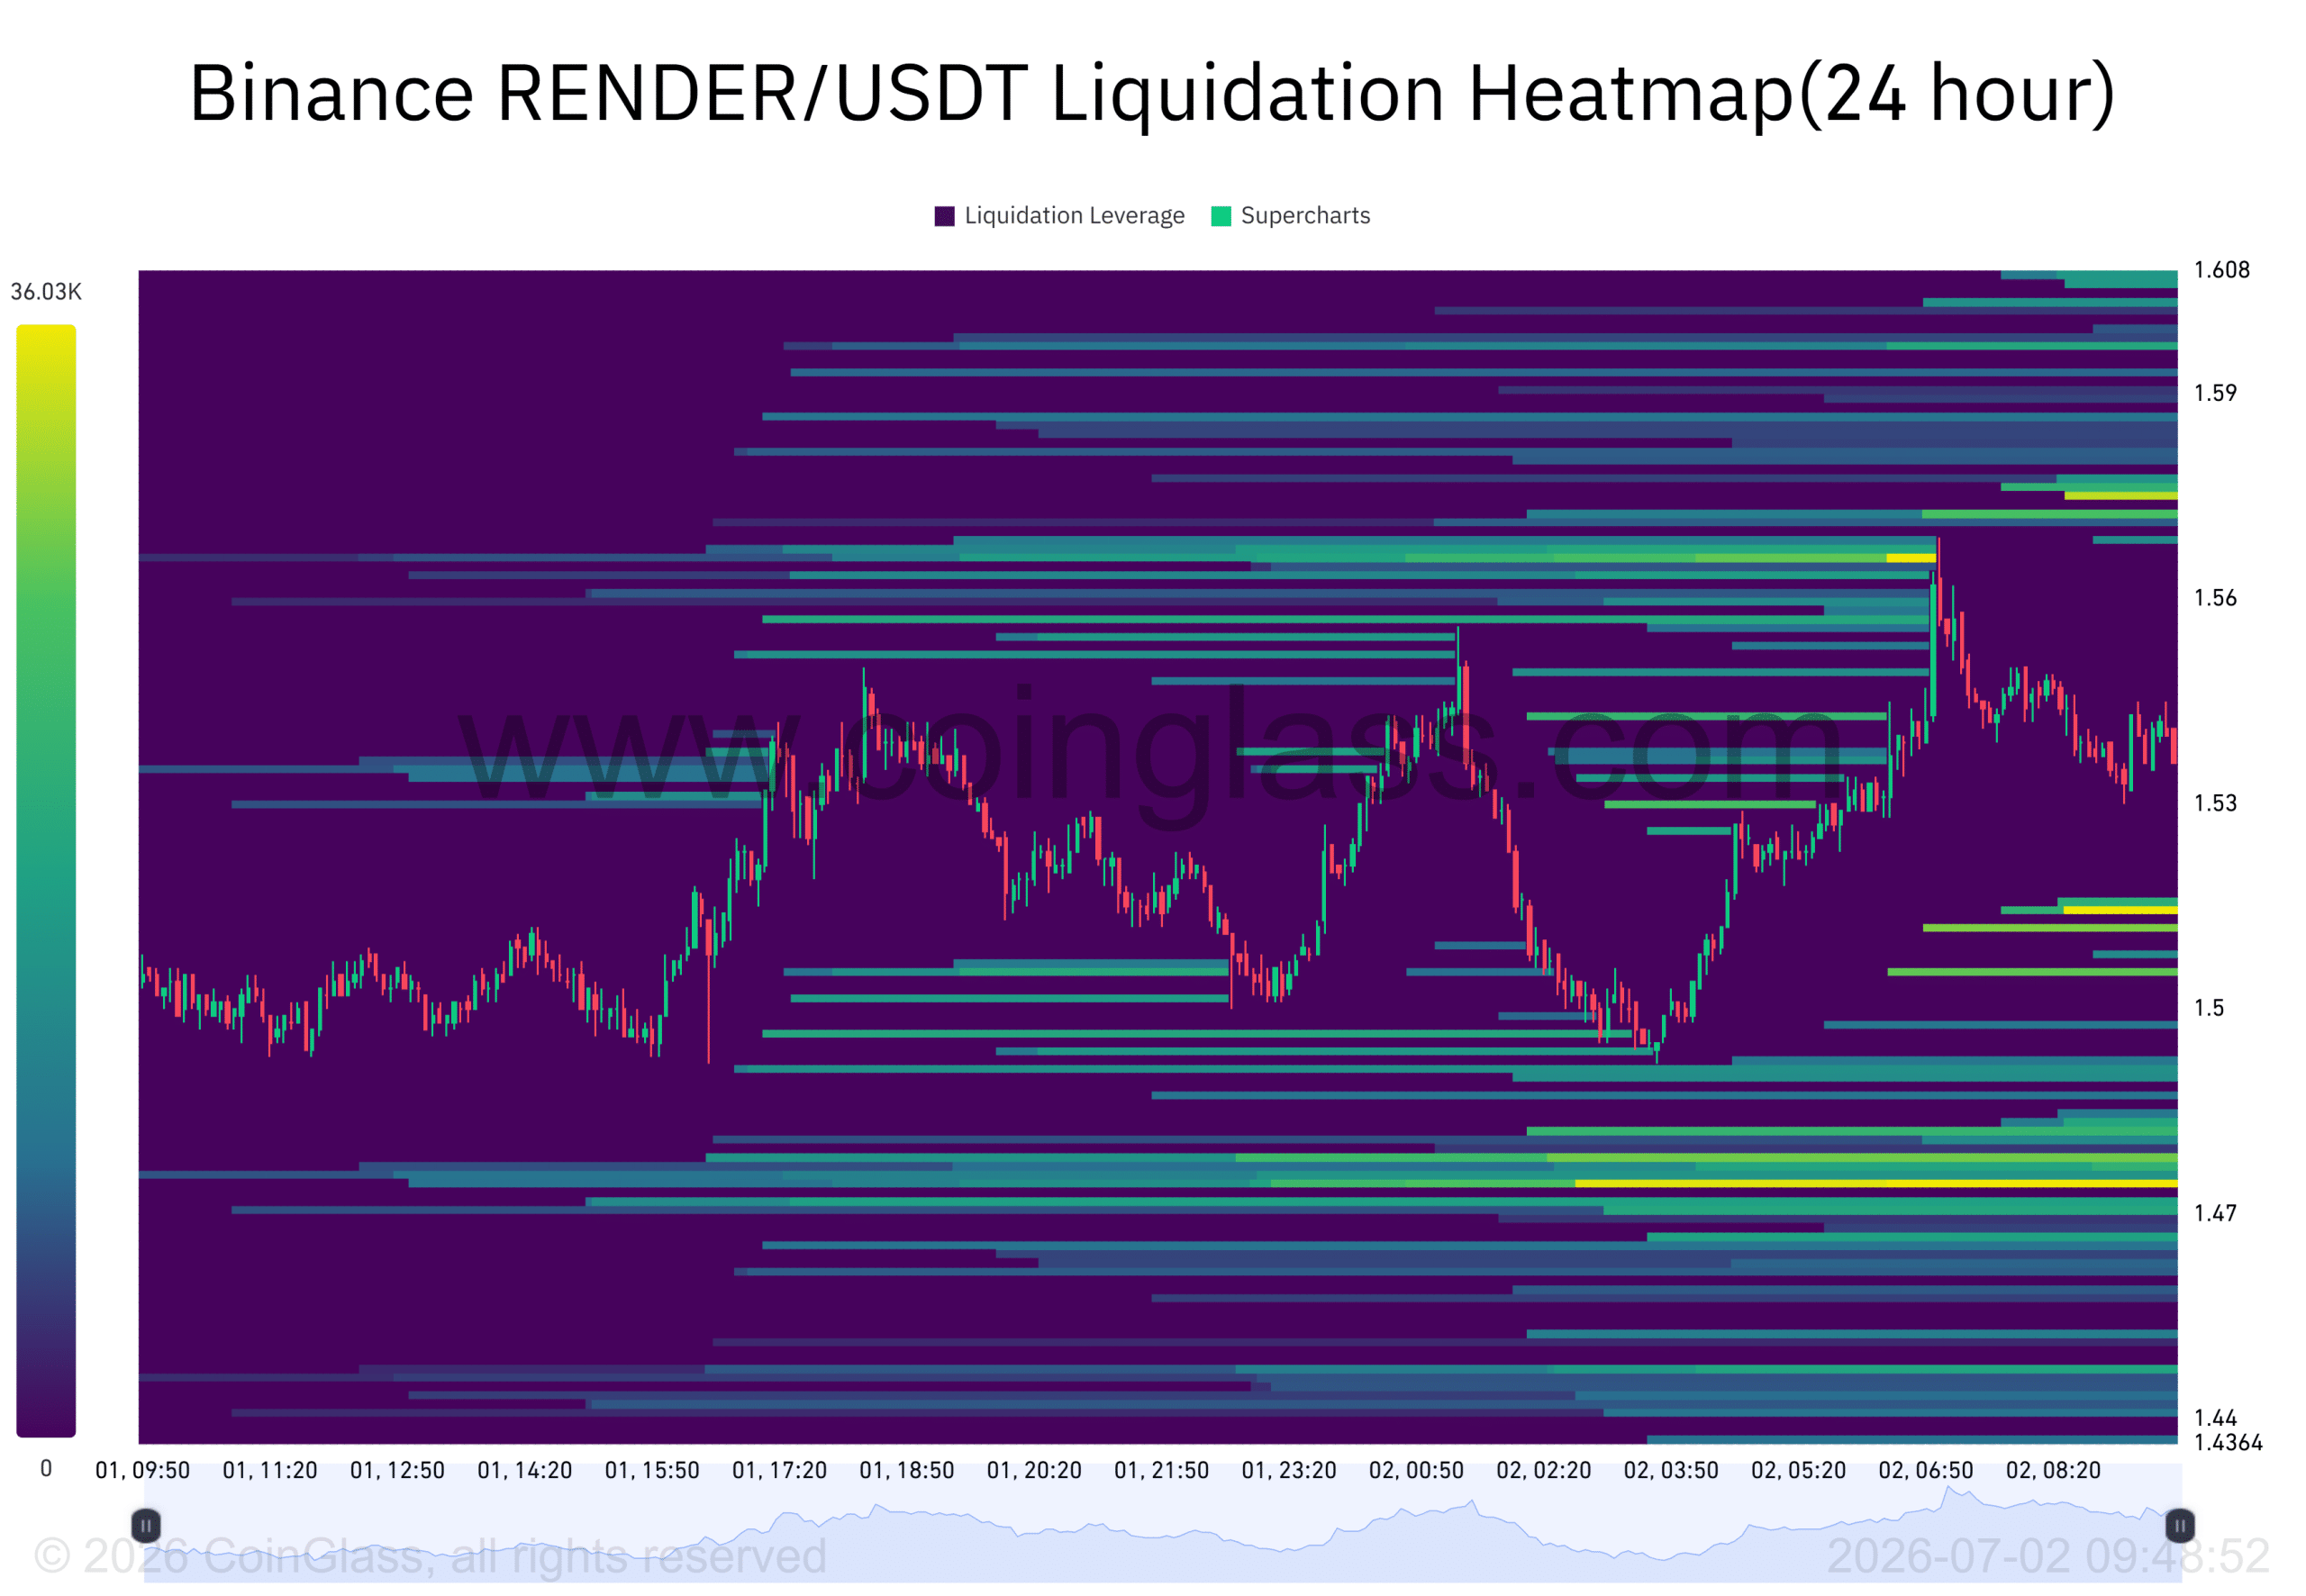Toggle the Liquidation Leverage legend entry

pos(1059,216)
